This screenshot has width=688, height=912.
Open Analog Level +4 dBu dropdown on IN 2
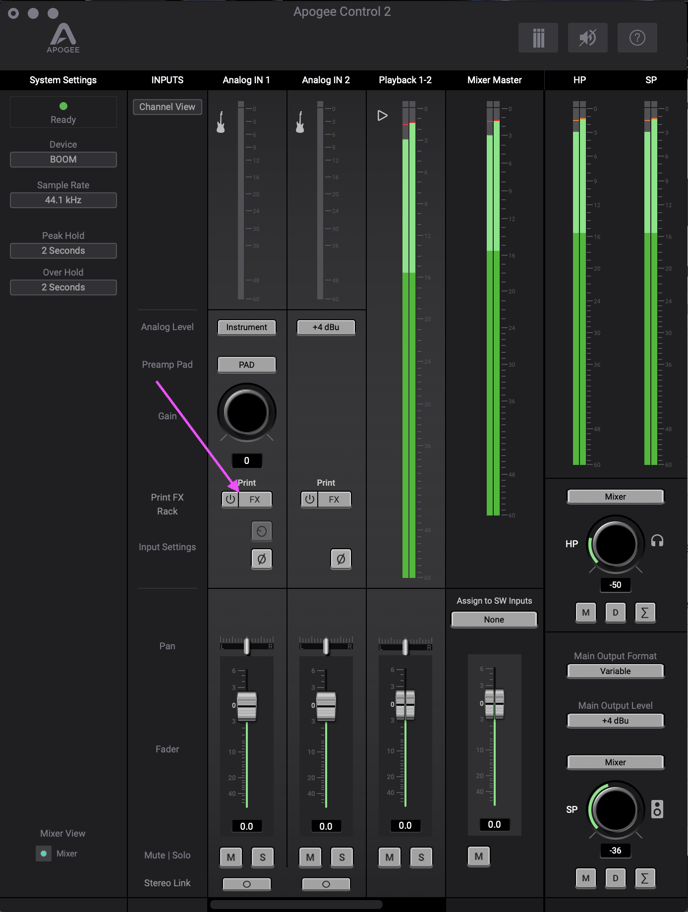326,327
